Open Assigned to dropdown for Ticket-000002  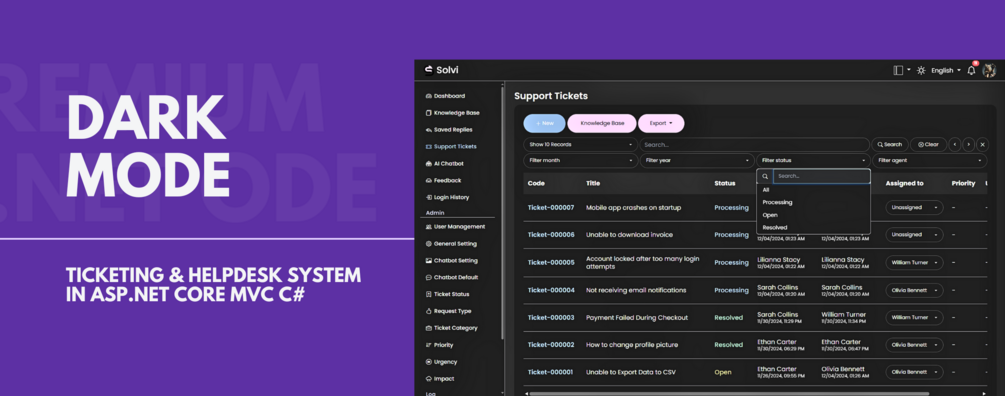pyautogui.click(x=914, y=345)
